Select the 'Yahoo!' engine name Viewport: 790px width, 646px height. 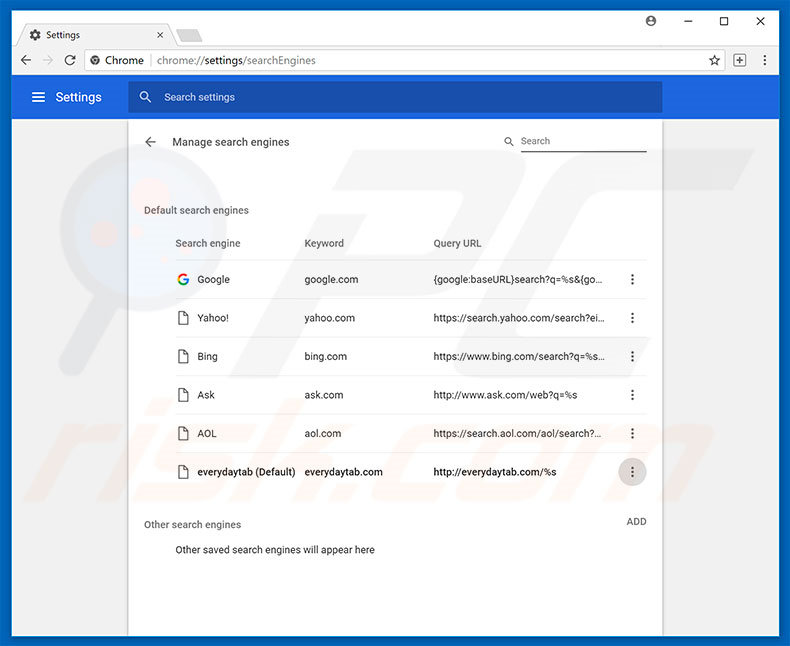(x=213, y=318)
